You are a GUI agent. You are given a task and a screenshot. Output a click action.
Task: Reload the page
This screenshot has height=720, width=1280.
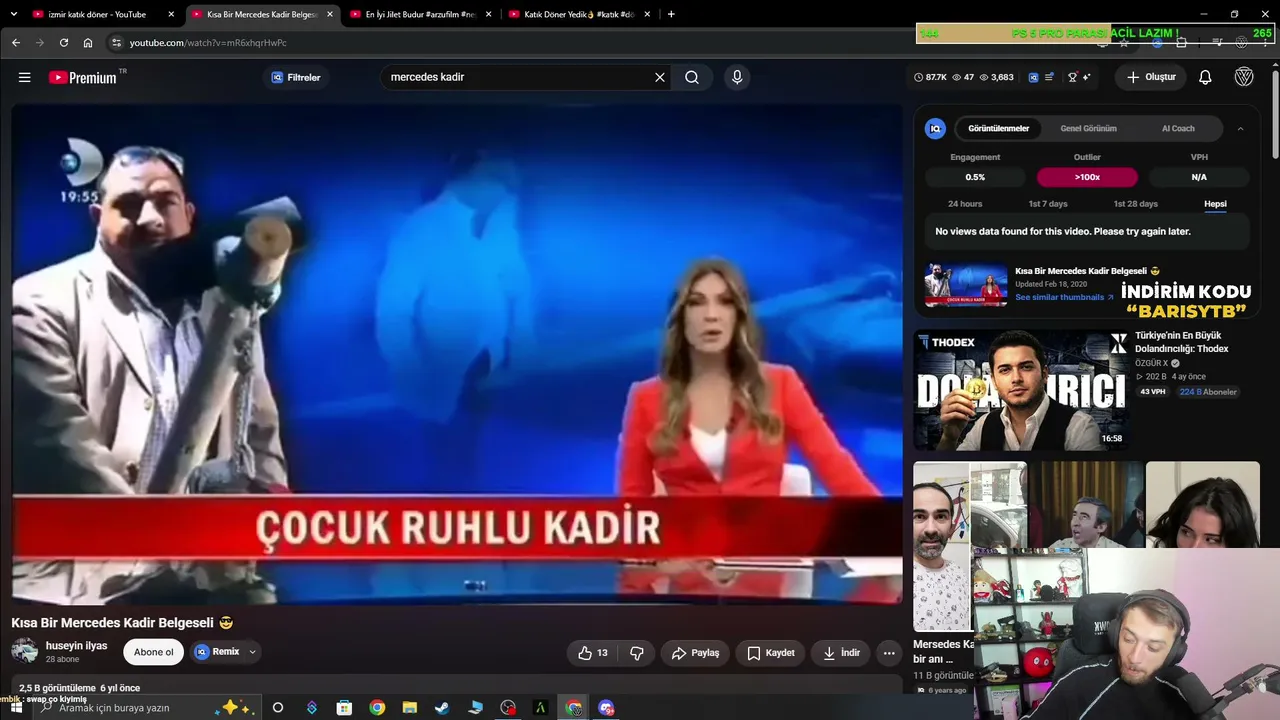(64, 43)
